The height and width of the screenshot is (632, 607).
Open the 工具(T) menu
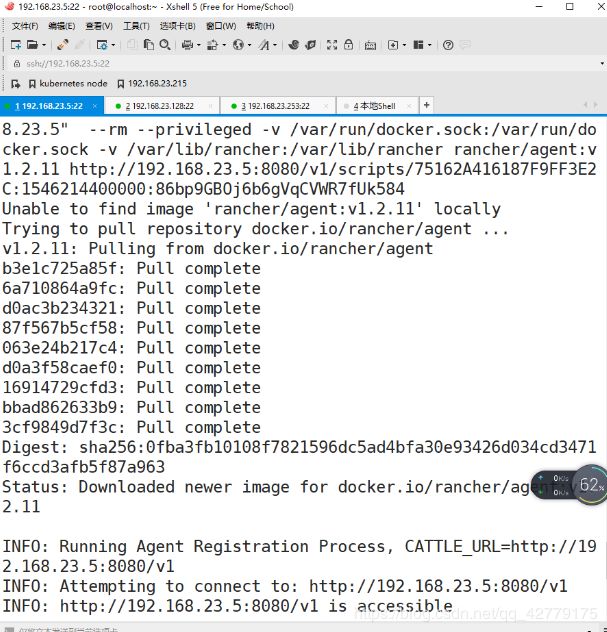click(136, 26)
